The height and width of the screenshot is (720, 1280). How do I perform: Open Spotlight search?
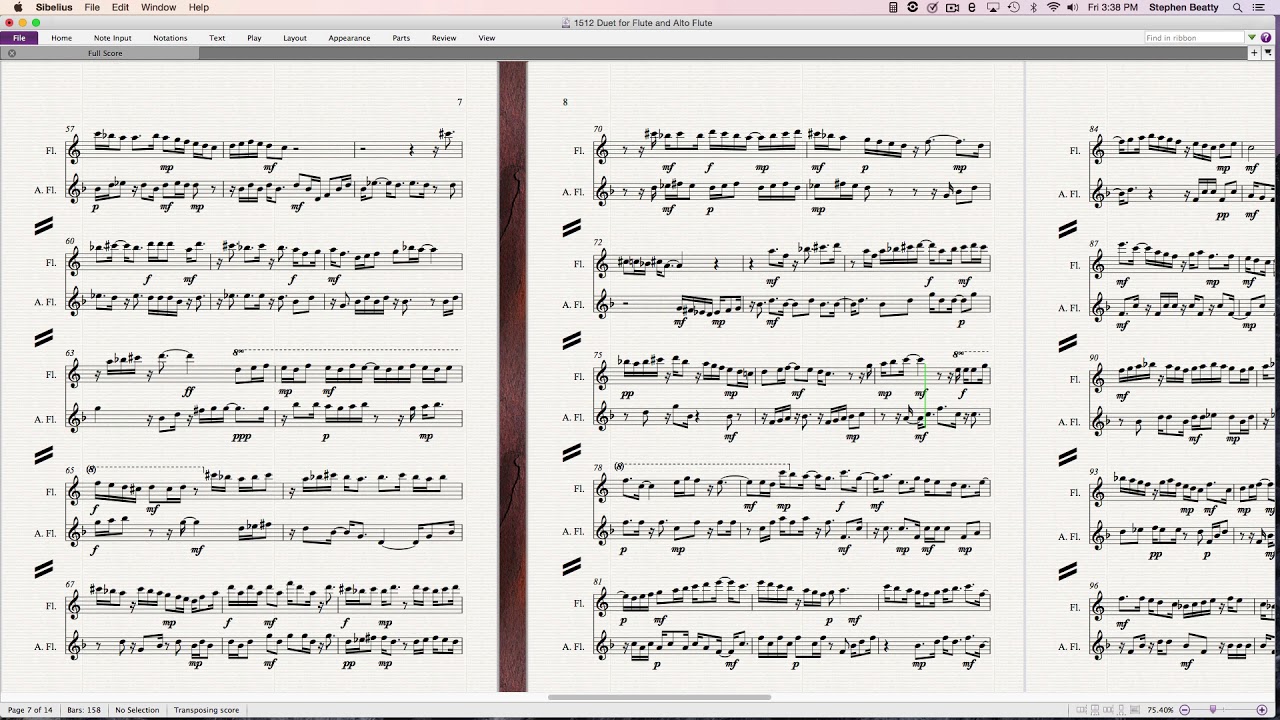pos(1238,7)
